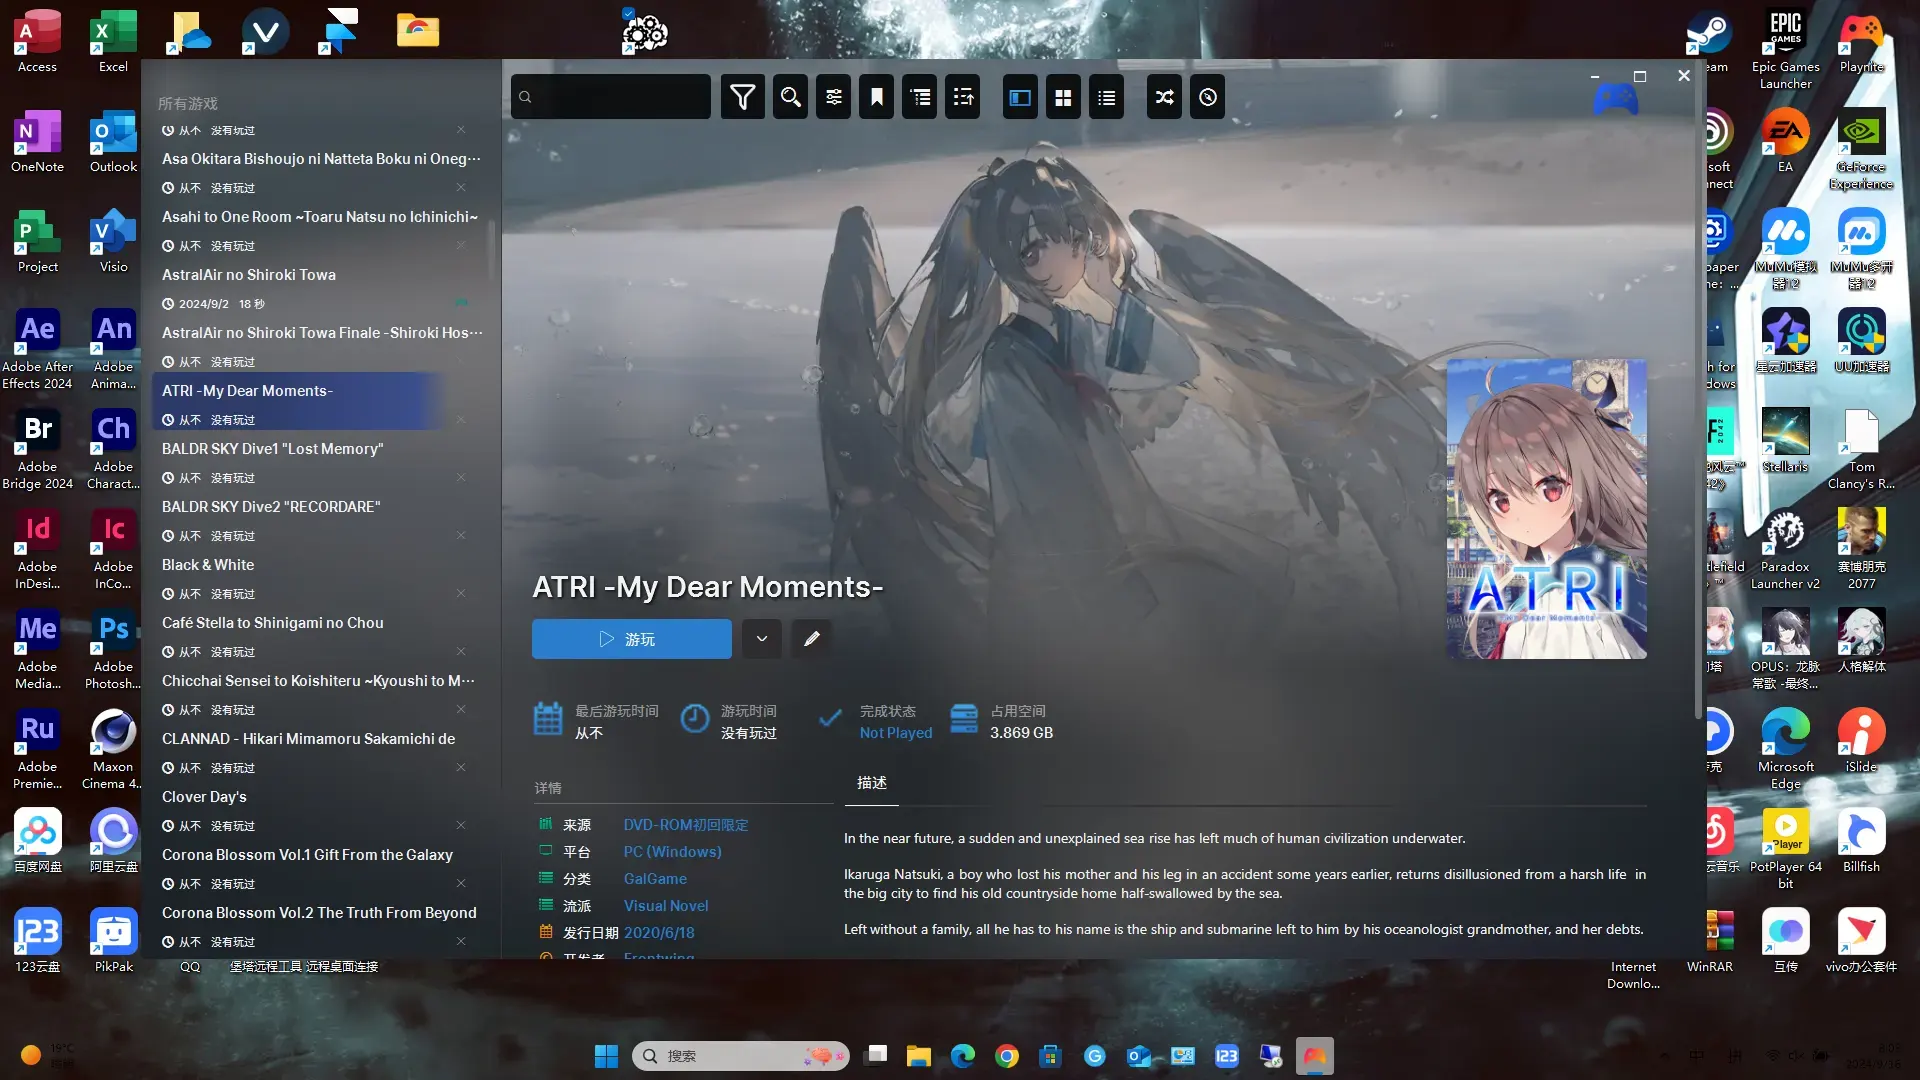Pick a random game shuffle icon

[1164, 97]
